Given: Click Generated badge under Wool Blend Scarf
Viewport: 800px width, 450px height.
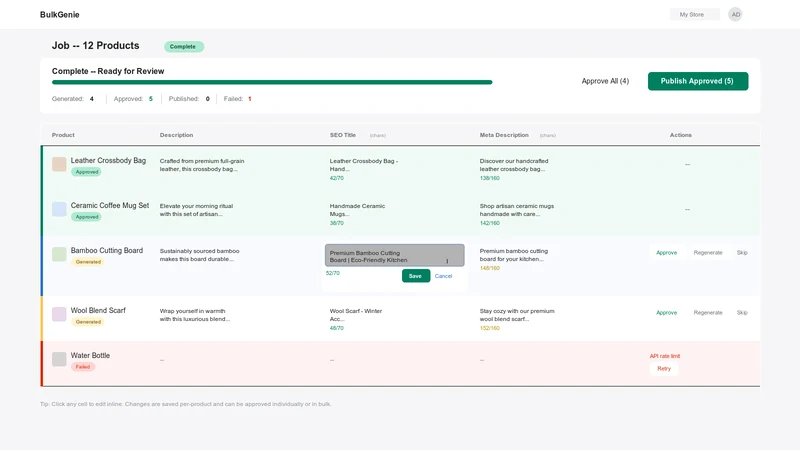Looking at the screenshot, I should [x=88, y=322].
